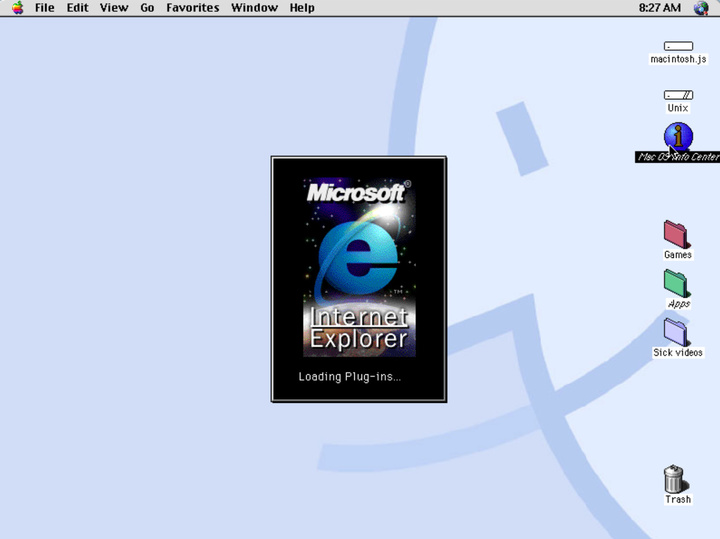Screen dimensions: 720x539
Task: Click the 8:27 AM menu bar clock
Action: click(x=659, y=8)
